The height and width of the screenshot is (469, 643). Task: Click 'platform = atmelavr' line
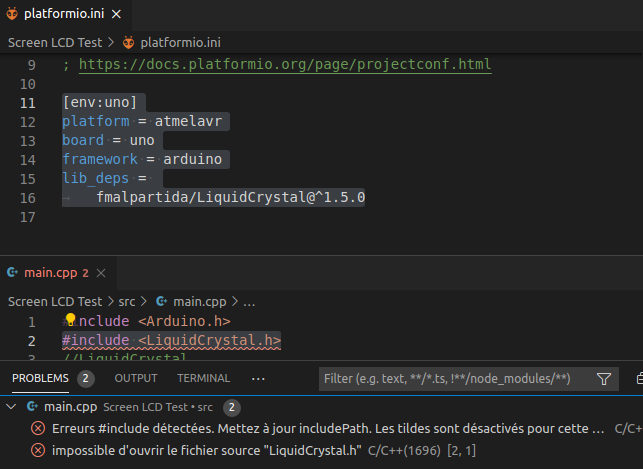(142, 121)
